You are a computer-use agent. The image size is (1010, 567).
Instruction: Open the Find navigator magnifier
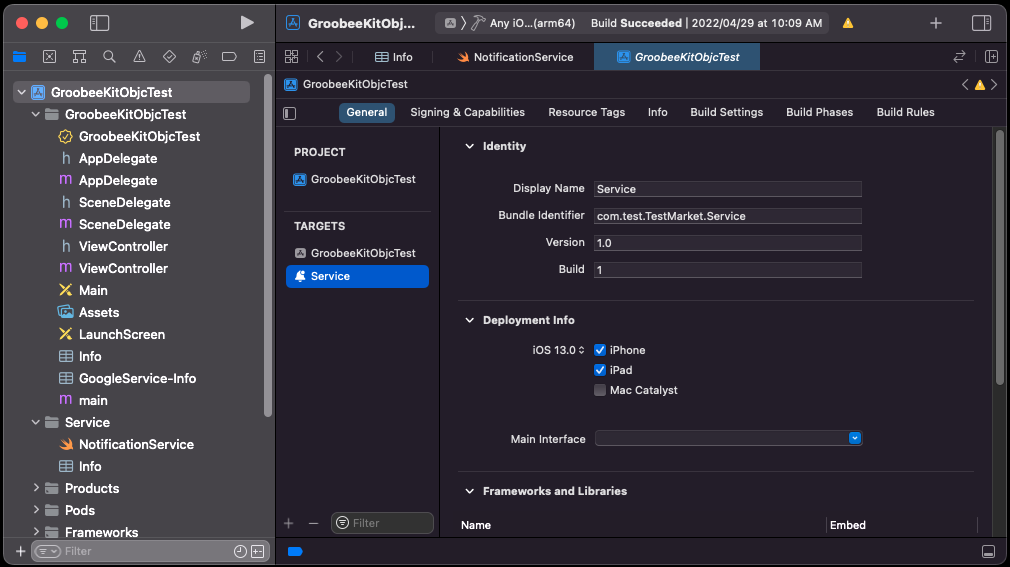(x=110, y=57)
